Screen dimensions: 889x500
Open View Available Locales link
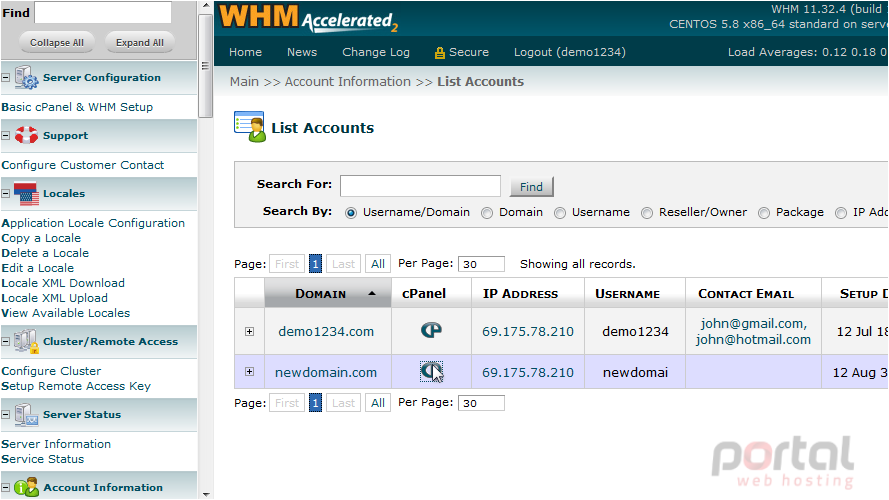pyautogui.click(x=66, y=313)
